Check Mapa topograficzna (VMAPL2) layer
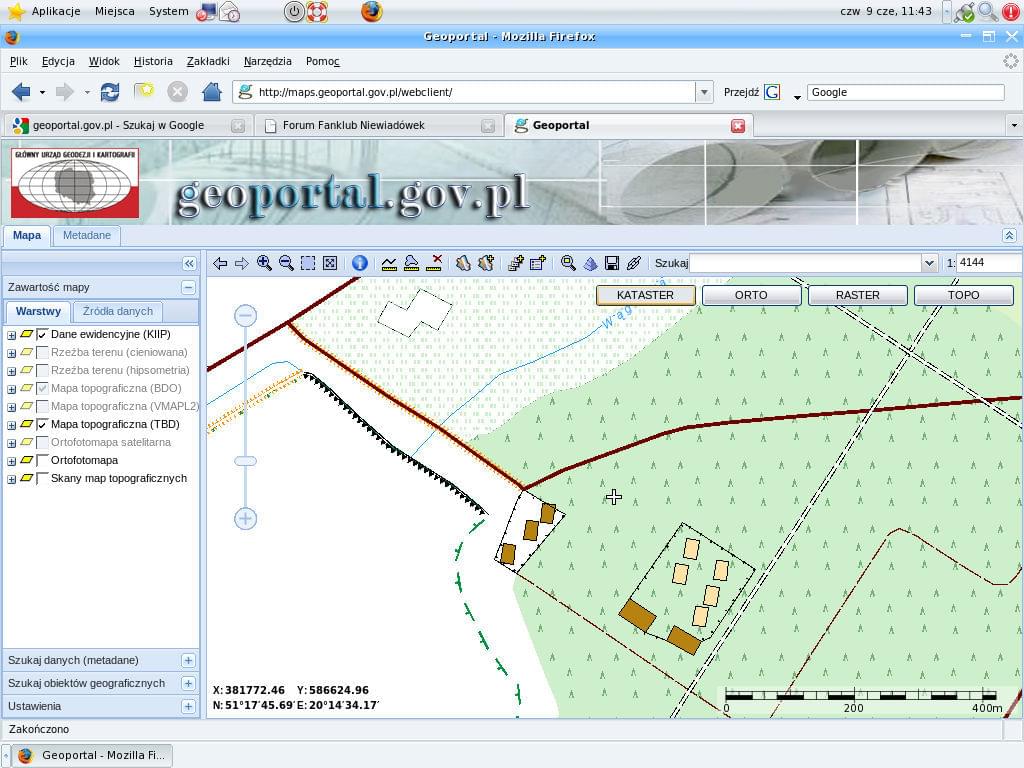1024x768 pixels. pos(42,406)
